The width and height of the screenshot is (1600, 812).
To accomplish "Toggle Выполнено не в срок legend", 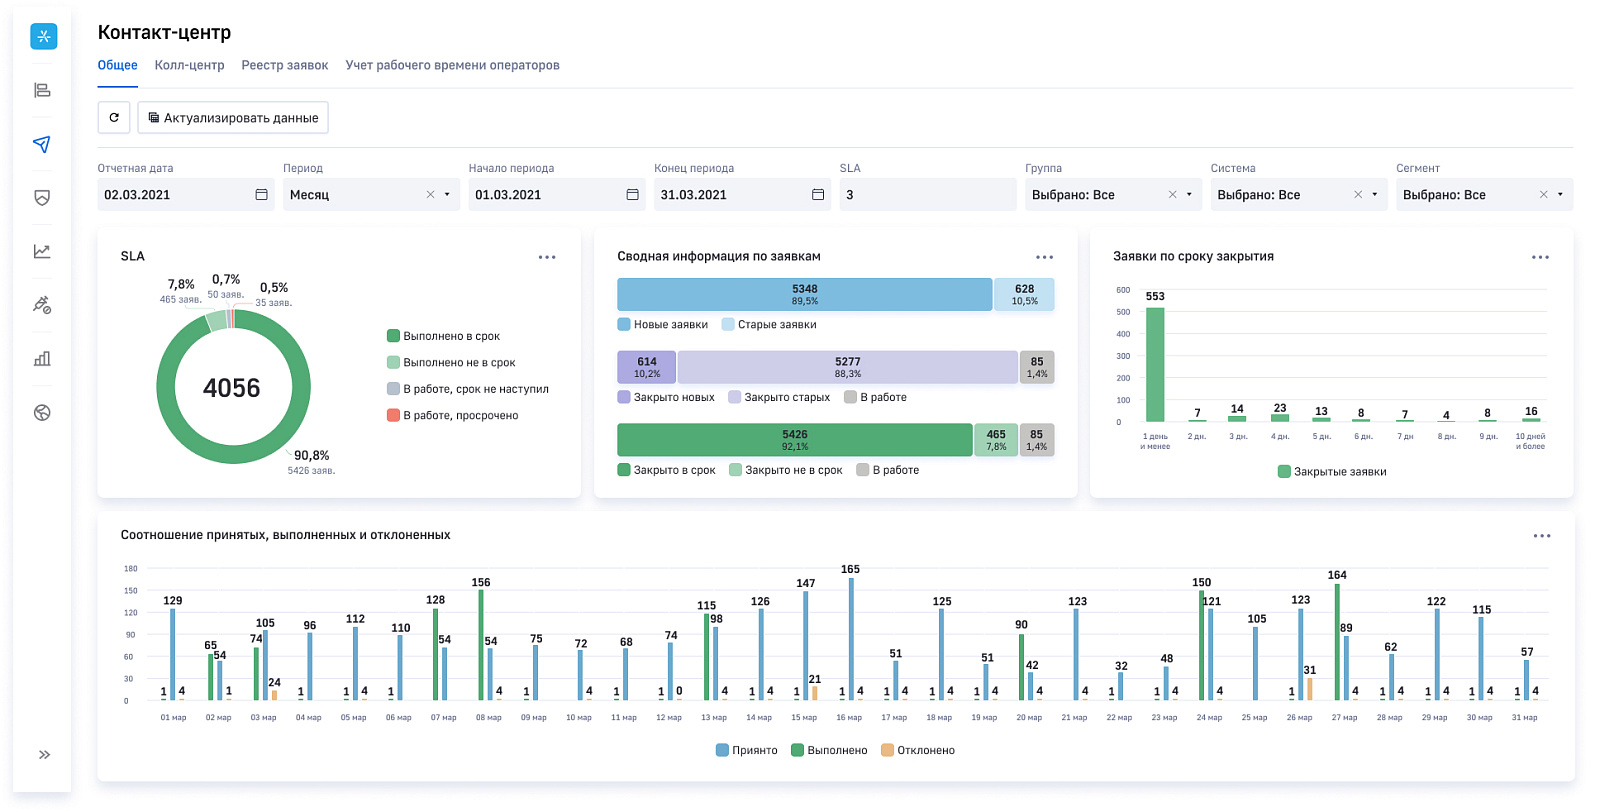I will 452,363.
